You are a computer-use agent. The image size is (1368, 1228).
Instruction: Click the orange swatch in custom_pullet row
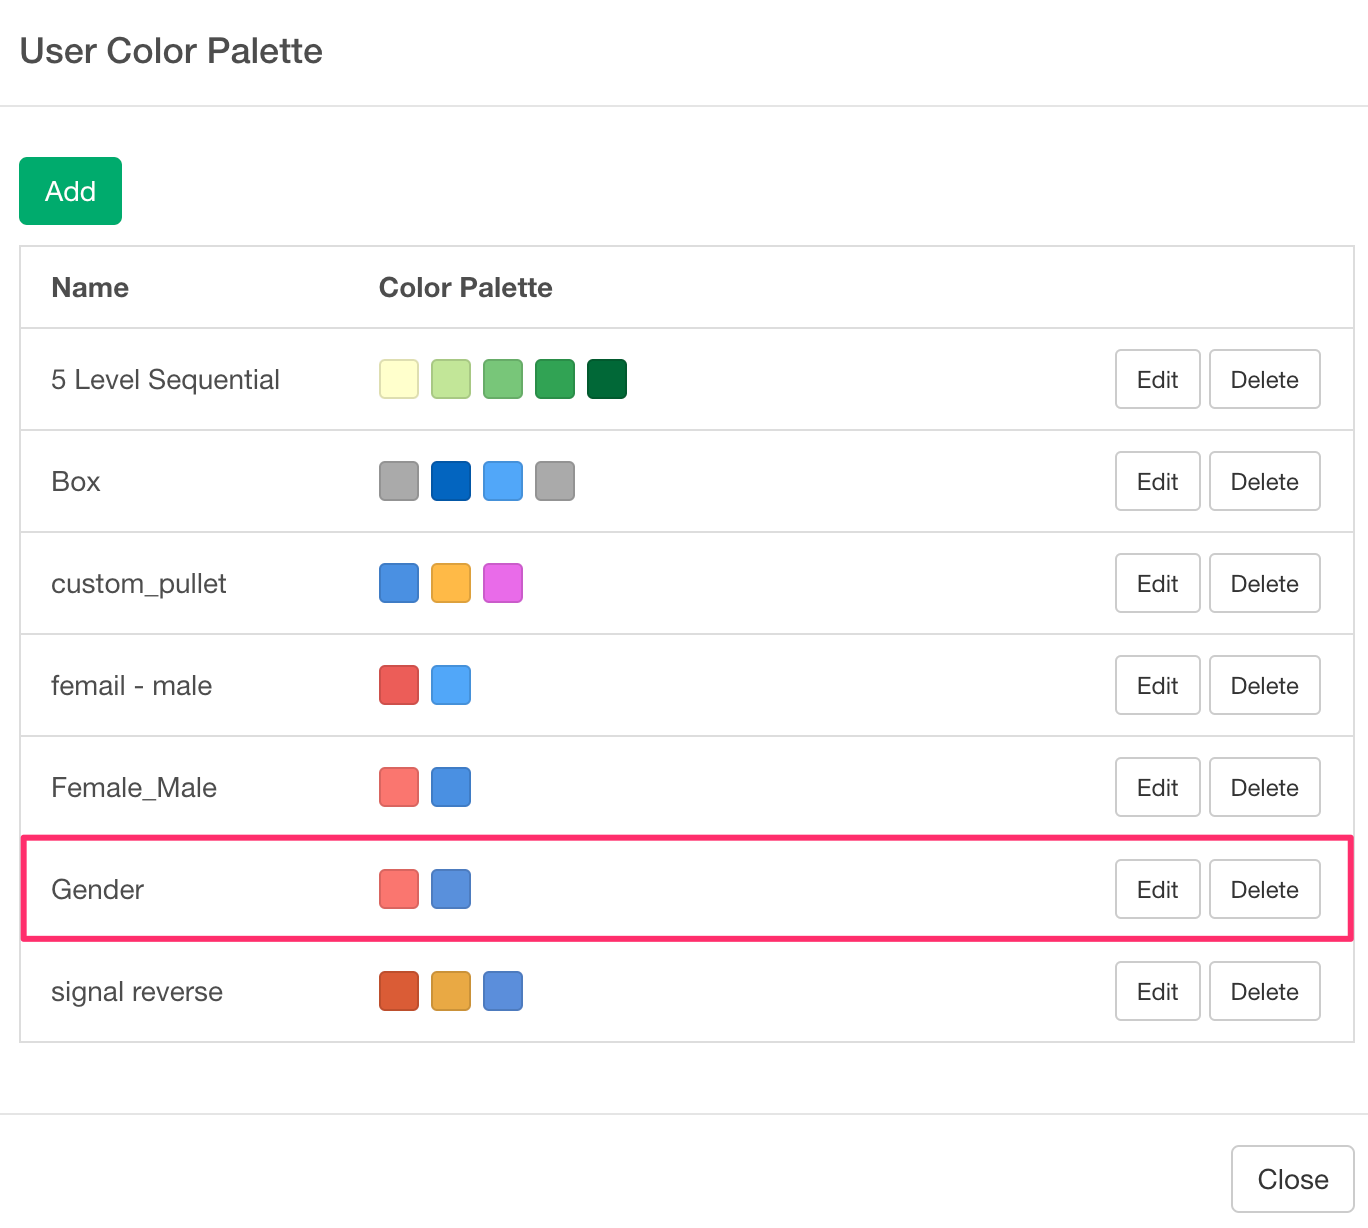451,583
